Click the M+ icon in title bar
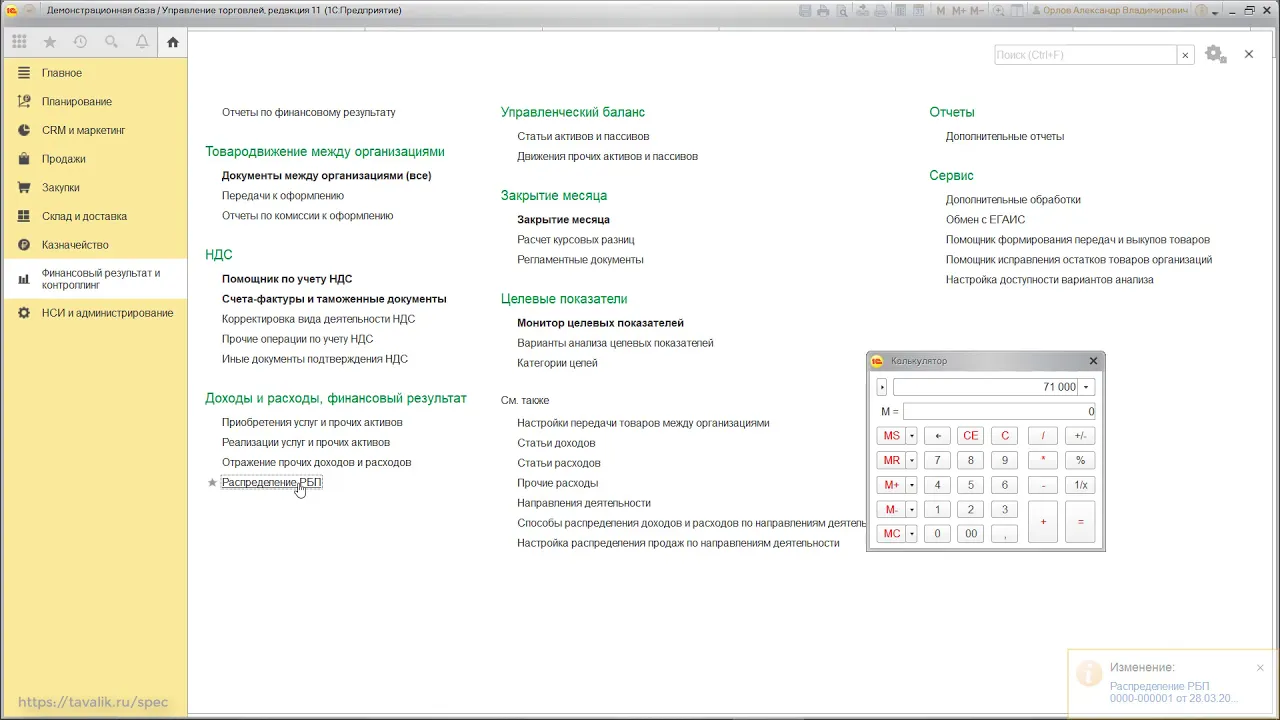The width and height of the screenshot is (1280, 720). point(959,10)
